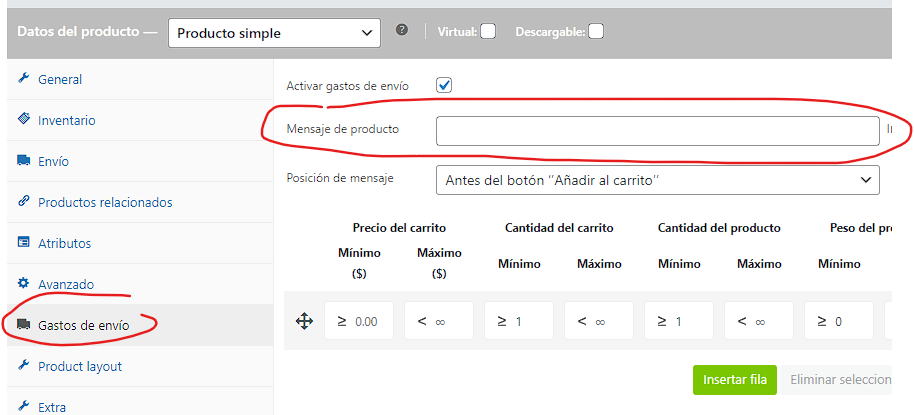Switch to the Product layout tab

[80, 366]
